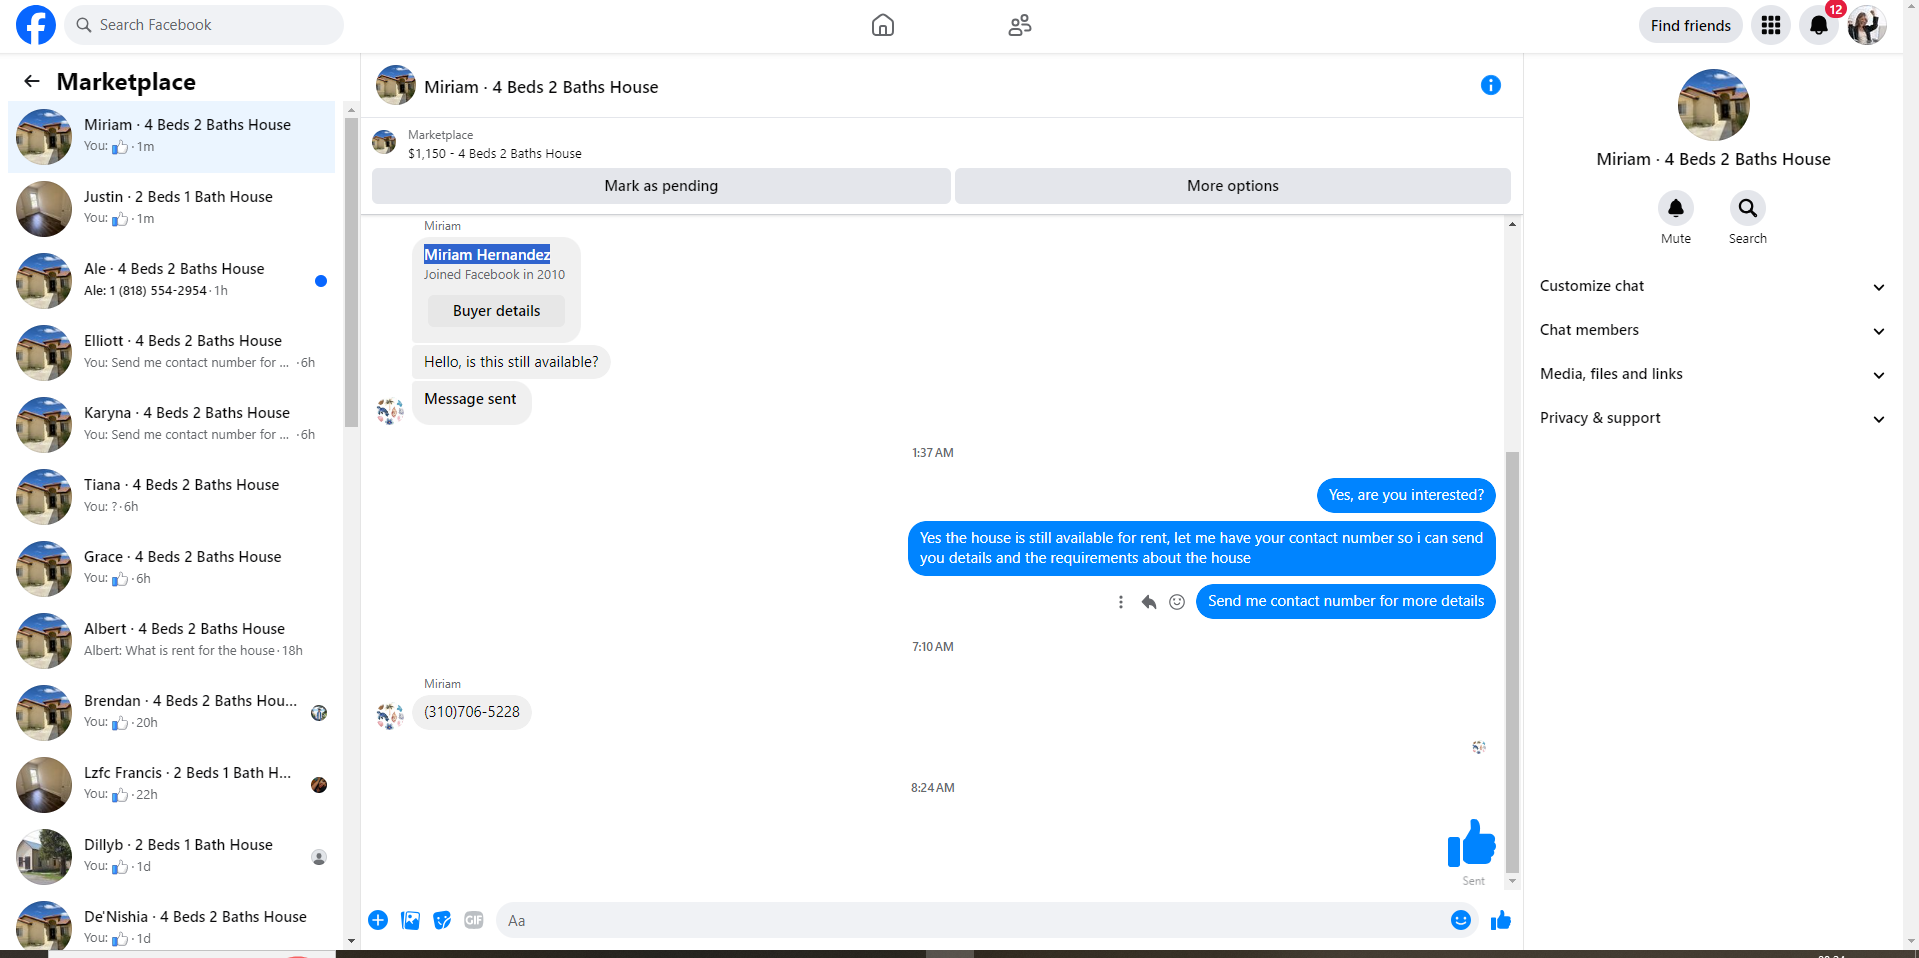Search in conversation using magnifier icon
The image size is (1919, 958).
click(1748, 208)
